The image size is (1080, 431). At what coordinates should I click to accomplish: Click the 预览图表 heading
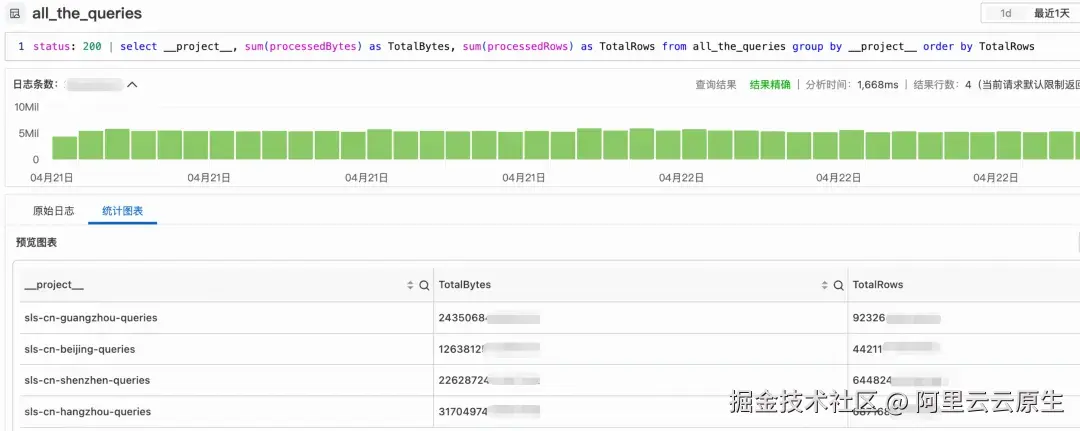(x=37, y=242)
